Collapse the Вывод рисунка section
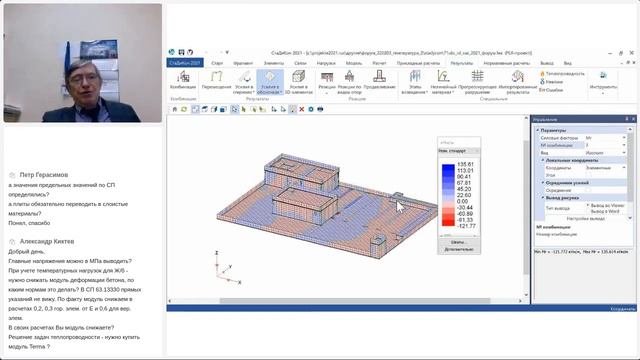Viewport: 640px width, 360px height. (x=543, y=198)
